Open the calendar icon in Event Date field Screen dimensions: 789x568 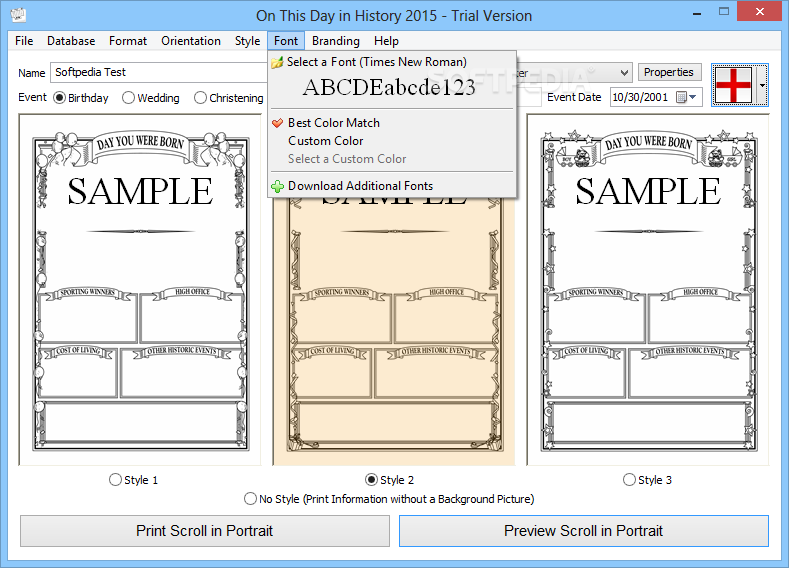[681, 97]
